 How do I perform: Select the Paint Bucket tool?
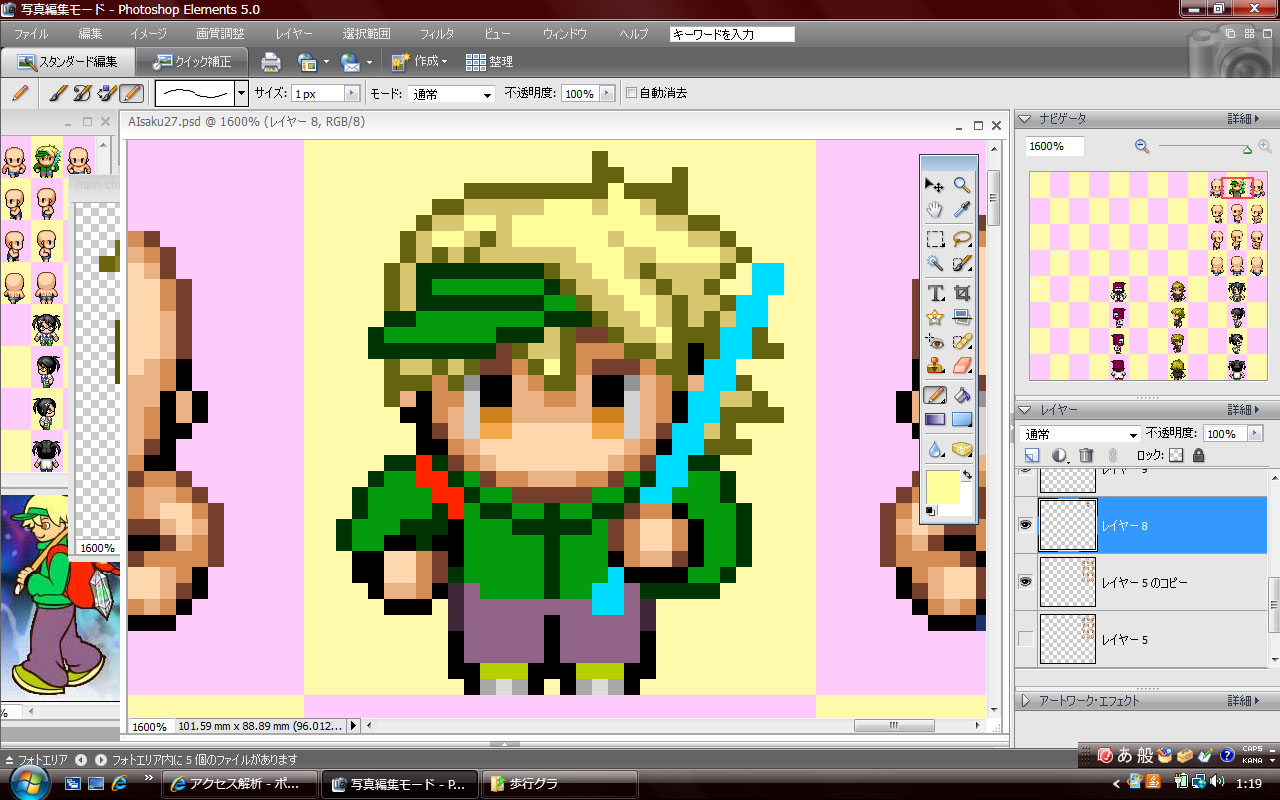click(962, 395)
